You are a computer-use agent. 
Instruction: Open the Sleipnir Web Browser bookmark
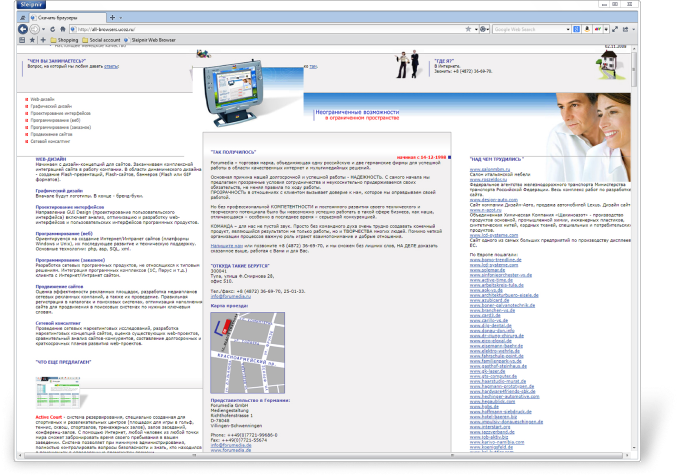click(x=150, y=40)
